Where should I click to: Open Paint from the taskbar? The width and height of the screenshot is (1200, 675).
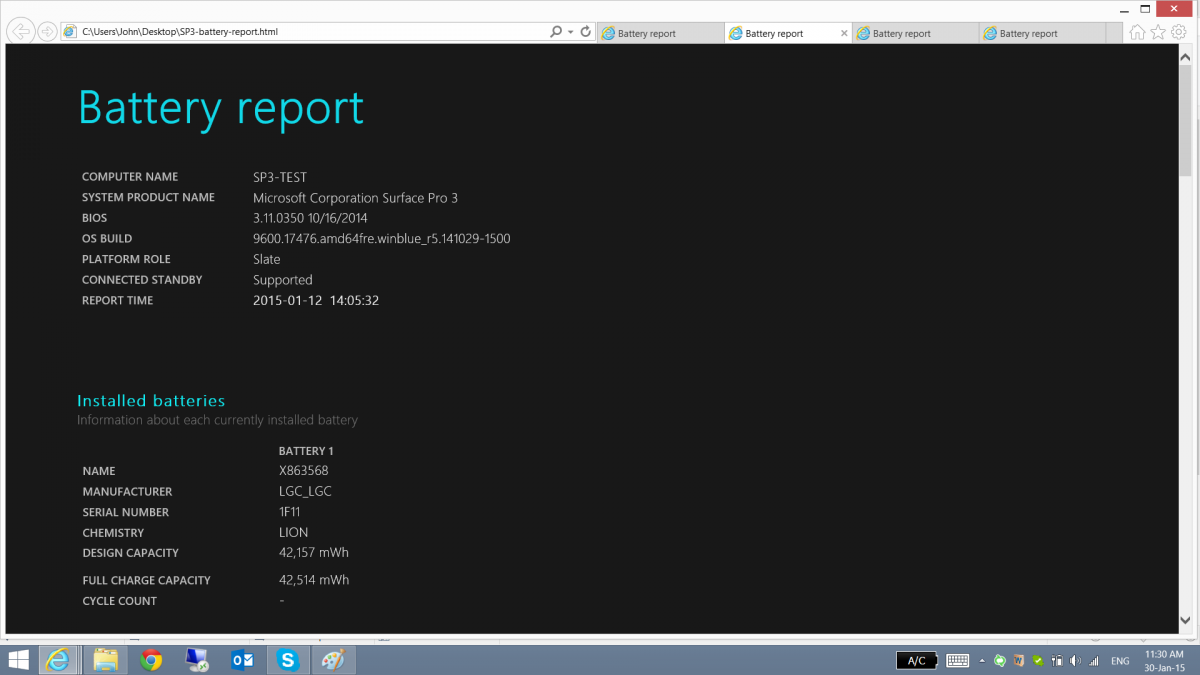coord(333,660)
